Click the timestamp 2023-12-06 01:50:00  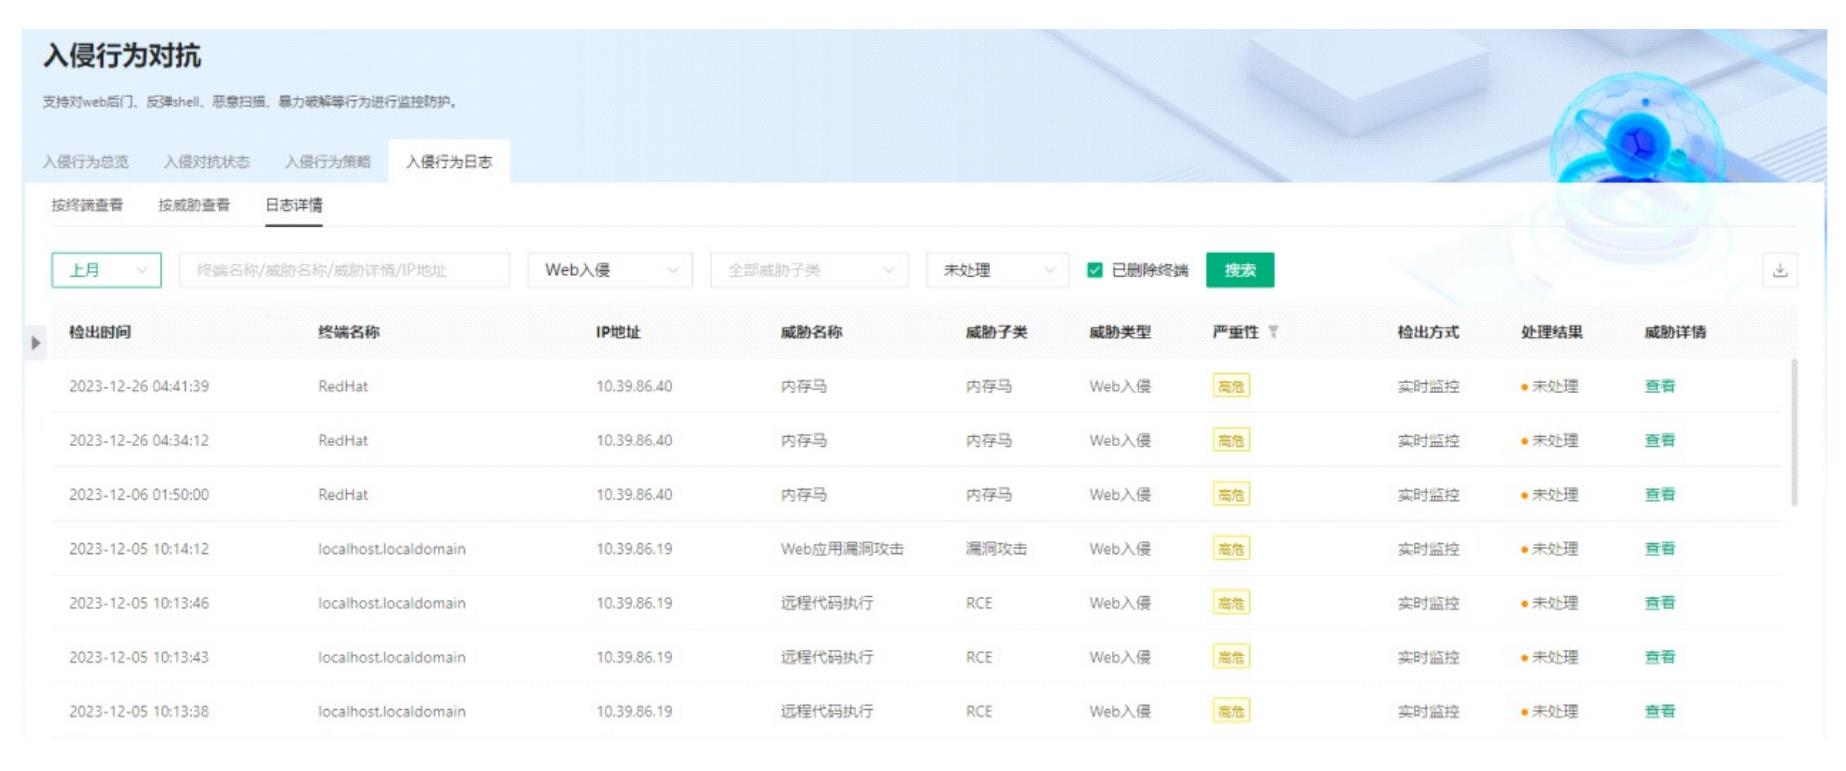coord(139,494)
